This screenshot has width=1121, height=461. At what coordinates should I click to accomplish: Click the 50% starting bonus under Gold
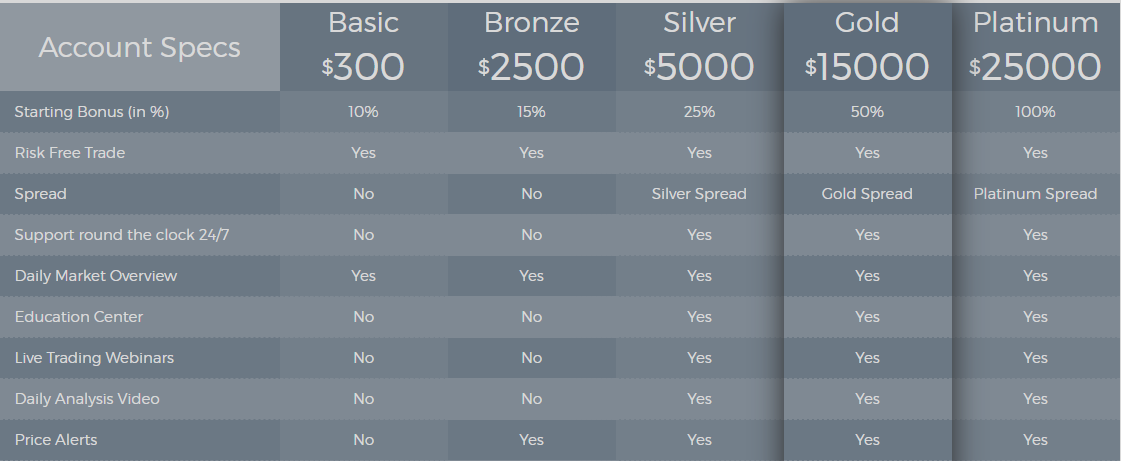(x=867, y=112)
